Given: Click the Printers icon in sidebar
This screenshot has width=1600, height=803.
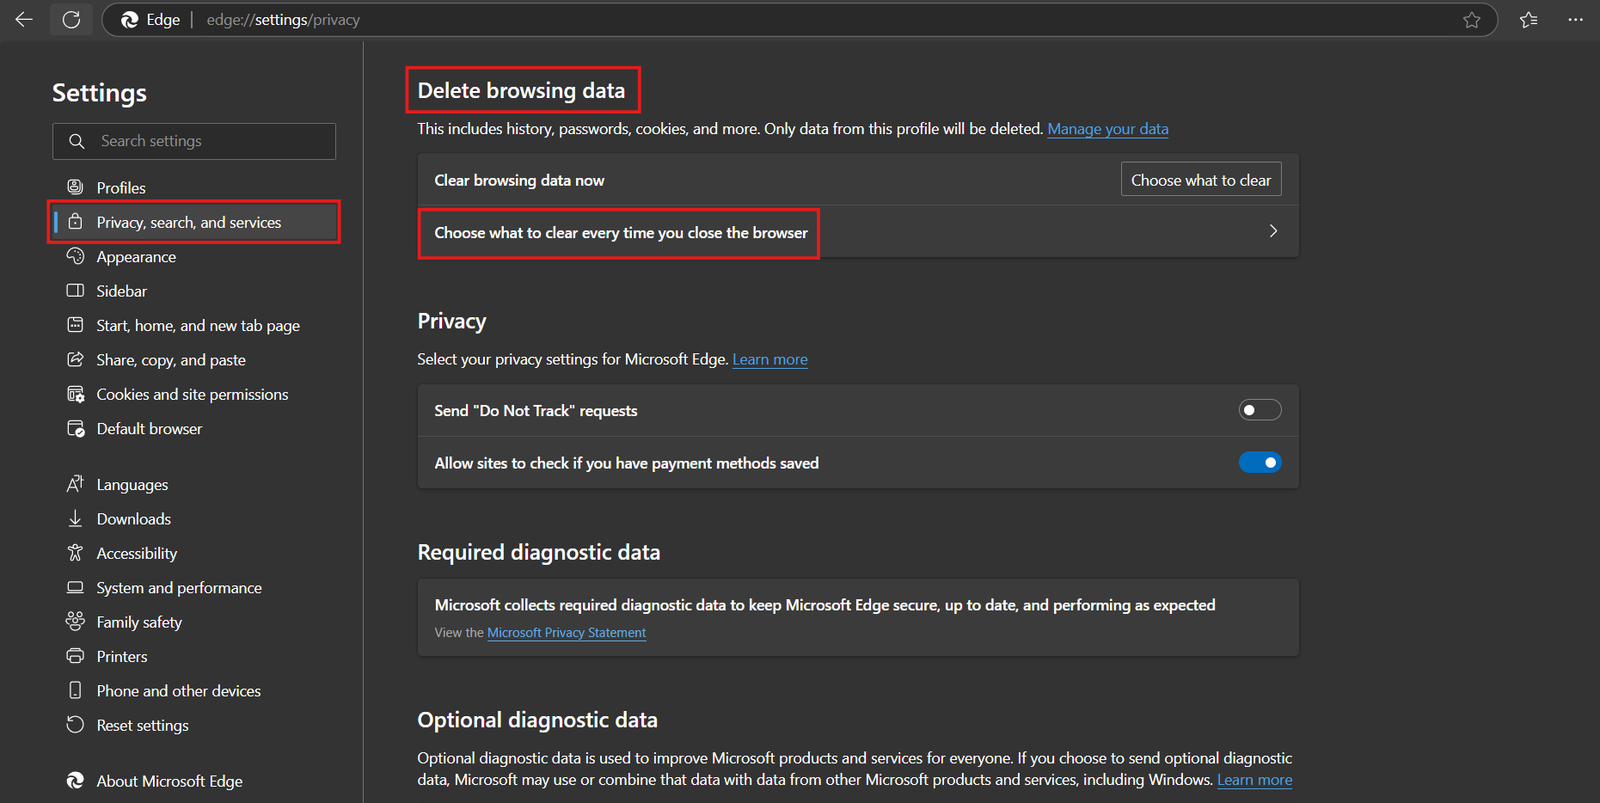Looking at the screenshot, I should pos(75,656).
